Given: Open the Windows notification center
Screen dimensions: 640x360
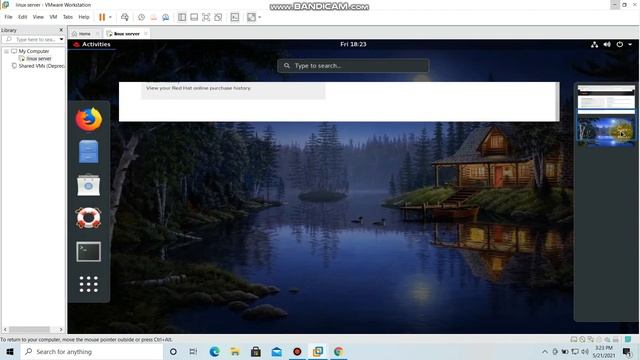Looking at the screenshot, I should (x=628, y=351).
